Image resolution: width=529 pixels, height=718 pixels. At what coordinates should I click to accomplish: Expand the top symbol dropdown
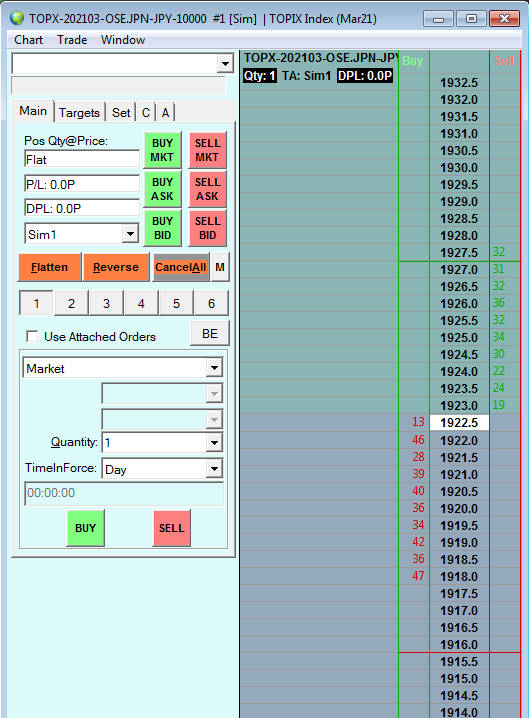[225, 64]
